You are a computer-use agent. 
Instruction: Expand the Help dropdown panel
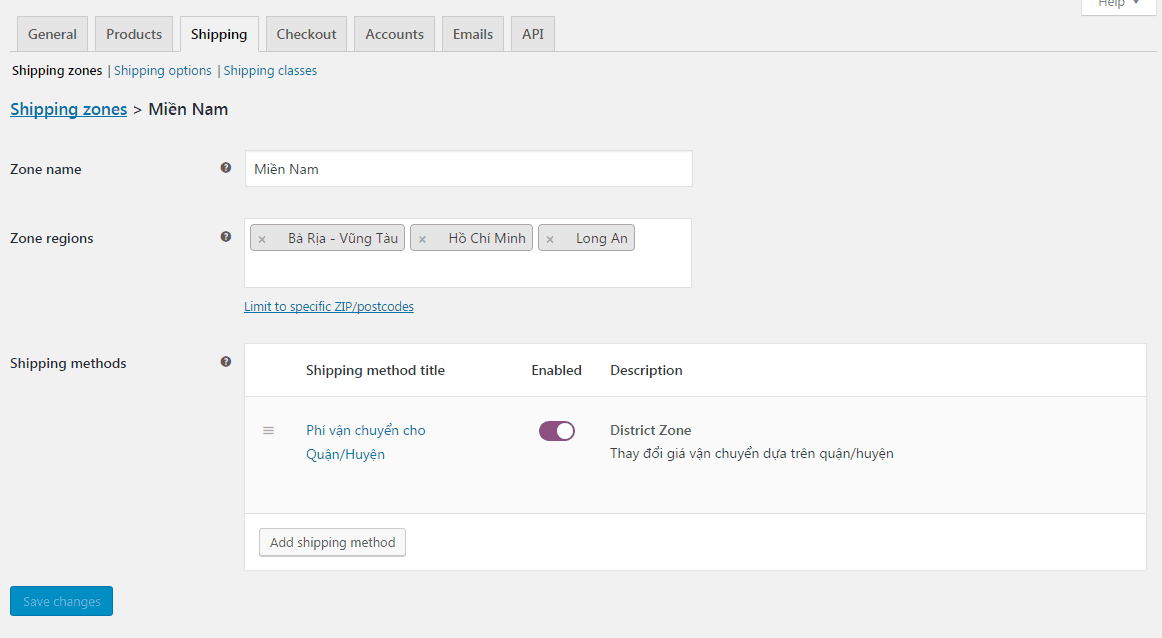tap(1118, 5)
